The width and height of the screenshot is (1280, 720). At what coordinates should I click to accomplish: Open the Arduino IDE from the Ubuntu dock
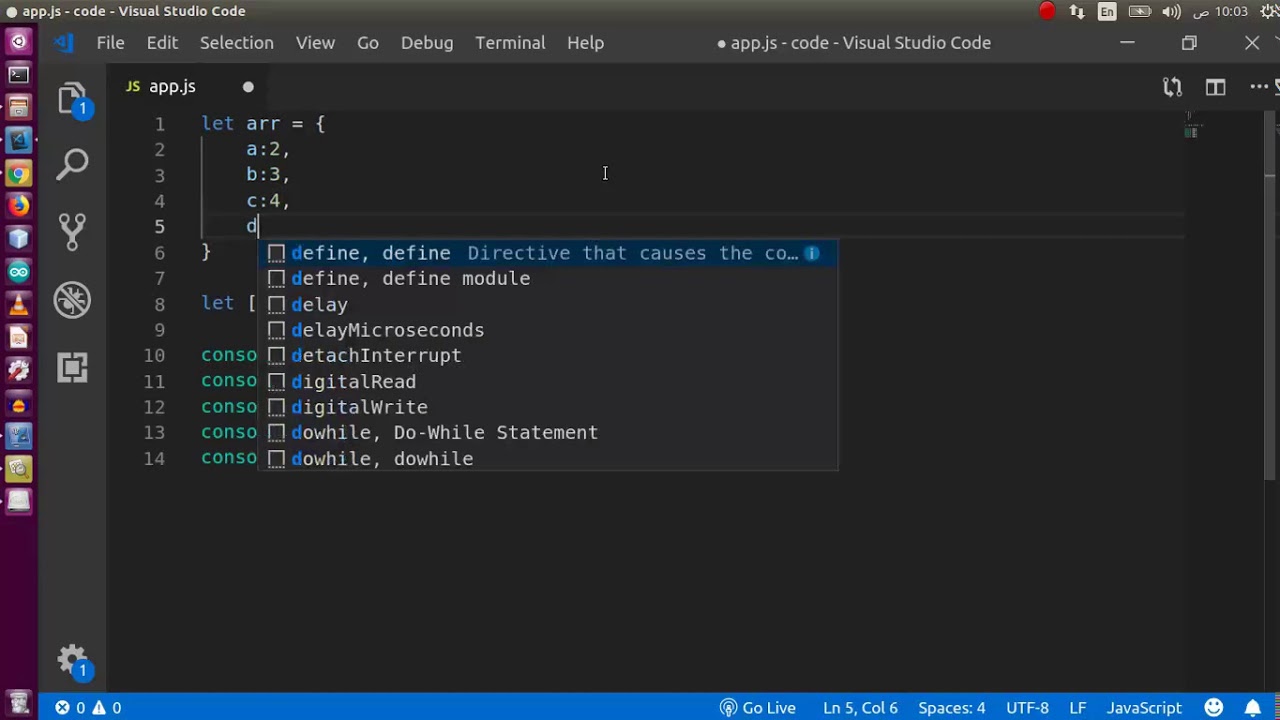[18, 271]
